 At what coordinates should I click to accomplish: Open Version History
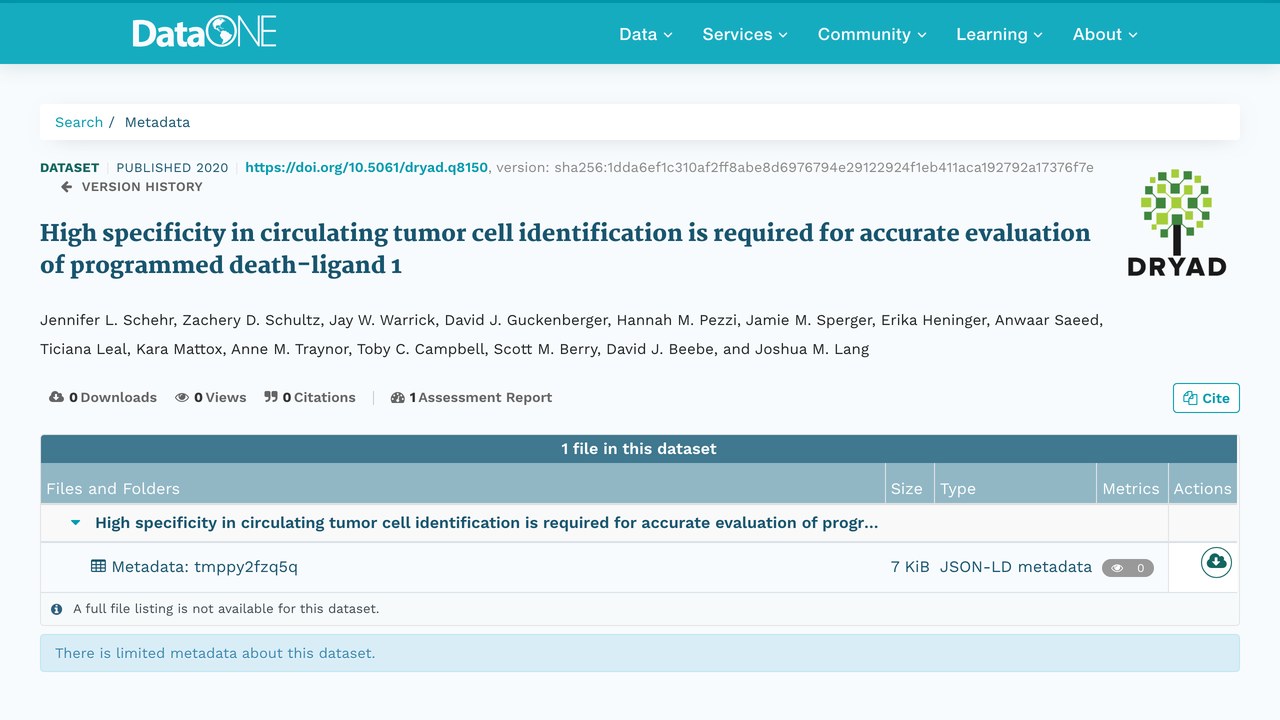tap(132, 187)
